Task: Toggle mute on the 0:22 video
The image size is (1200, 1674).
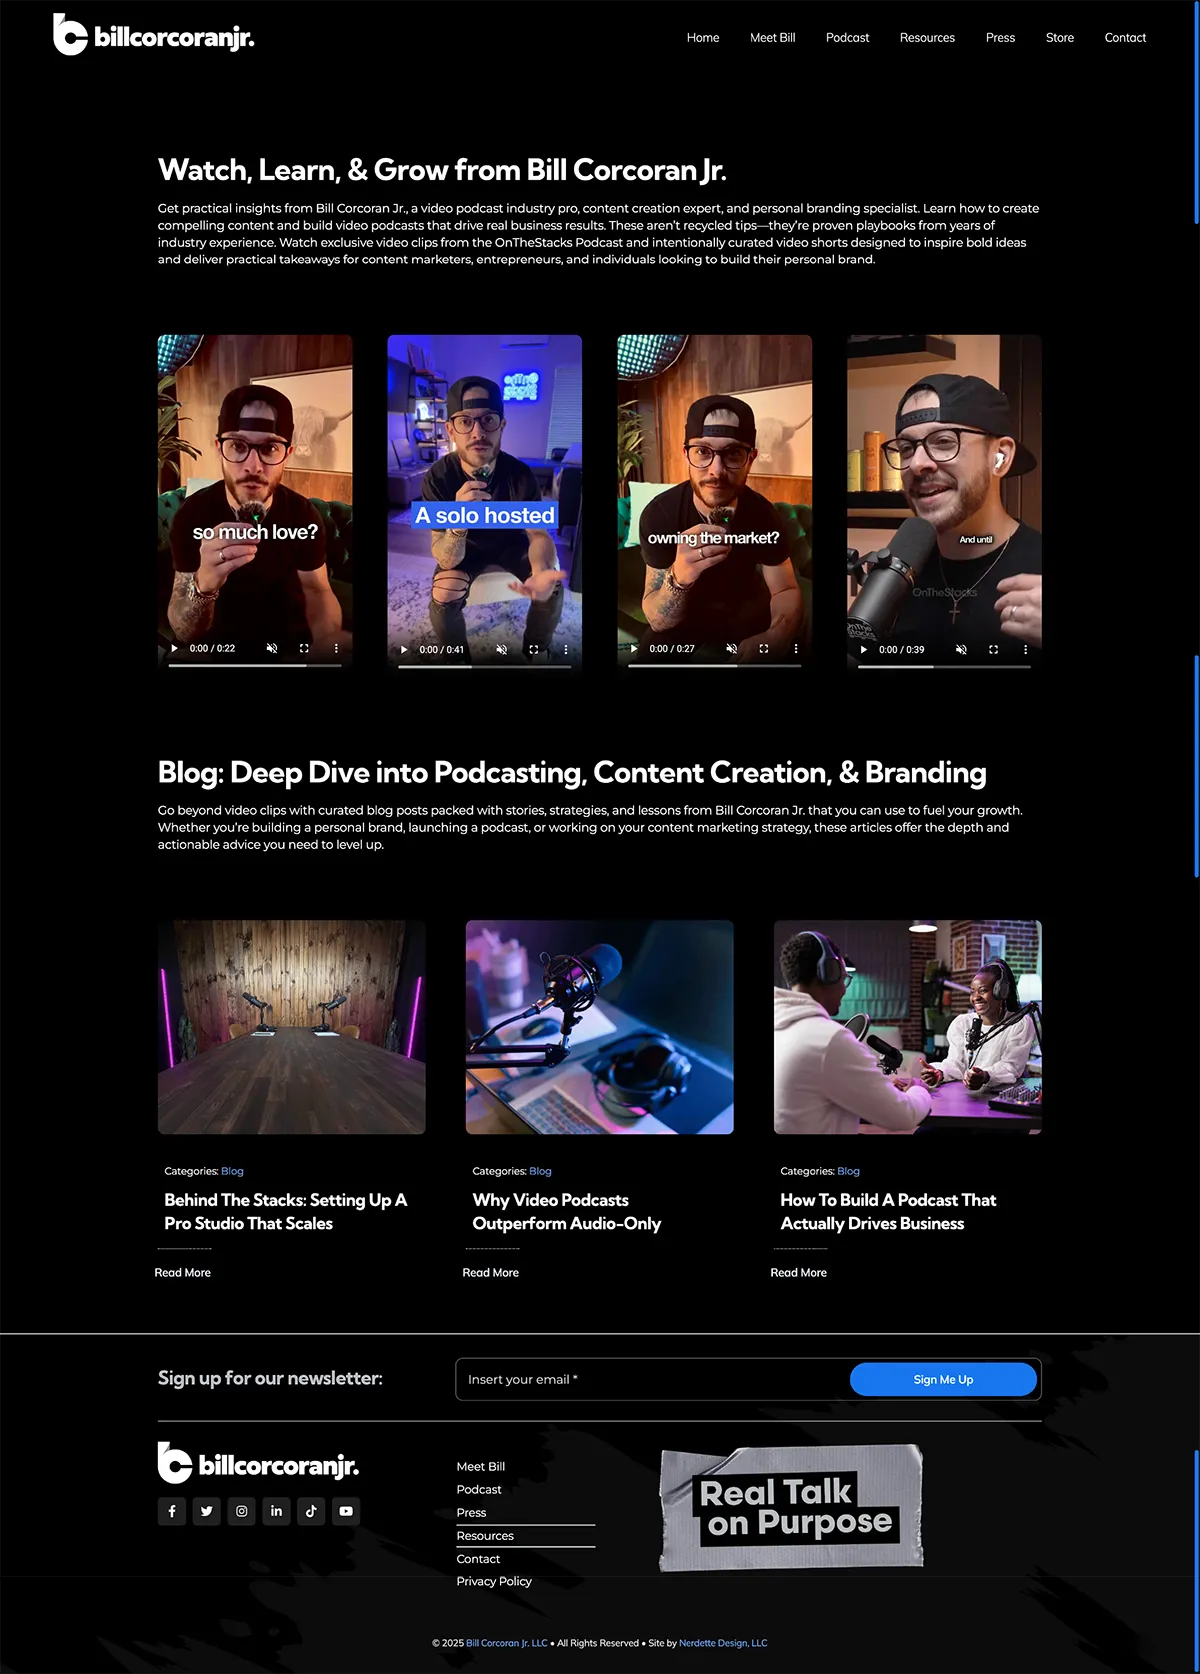Action: pos(272,648)
